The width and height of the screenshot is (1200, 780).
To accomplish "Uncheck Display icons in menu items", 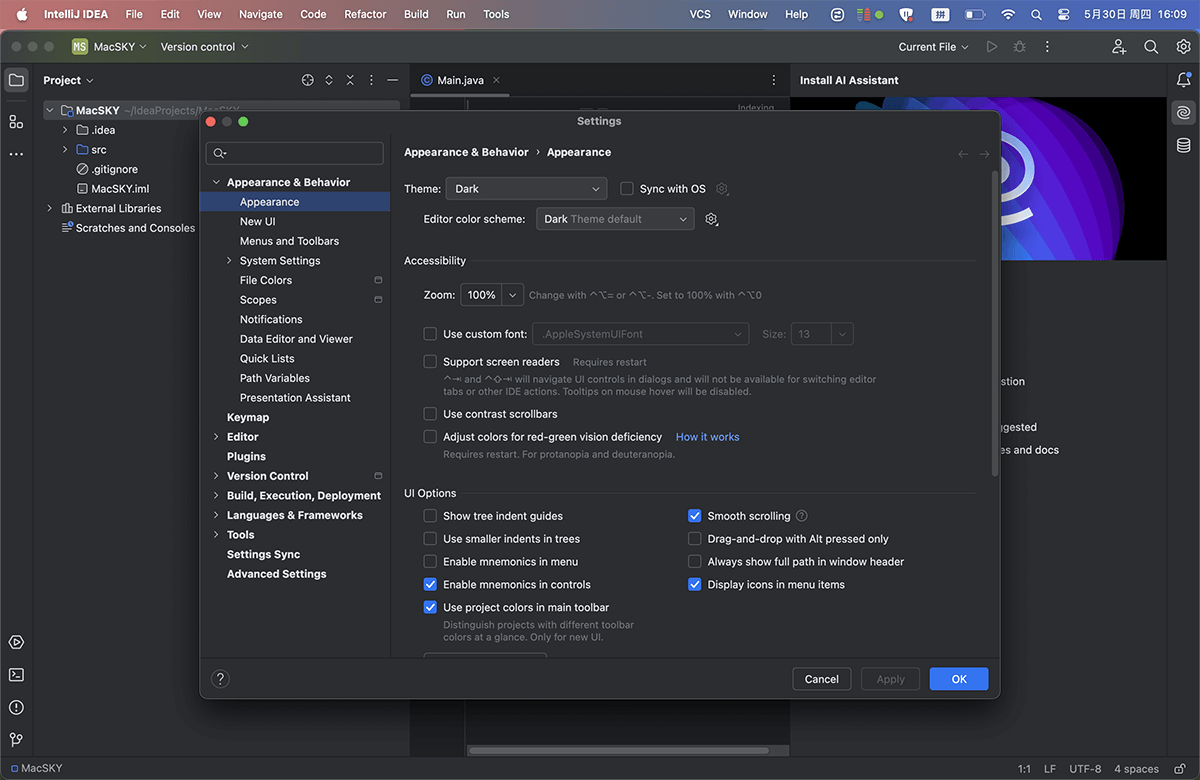I will tap(694, 585).
